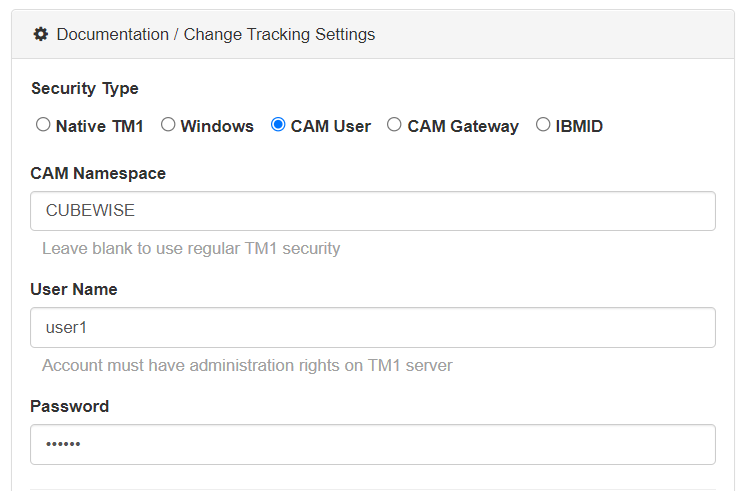The height and width of the screenshot is (491, 746).
Task: Click the 'Leave blank to use regular TM1 security' hint
Action: (191, 248)
